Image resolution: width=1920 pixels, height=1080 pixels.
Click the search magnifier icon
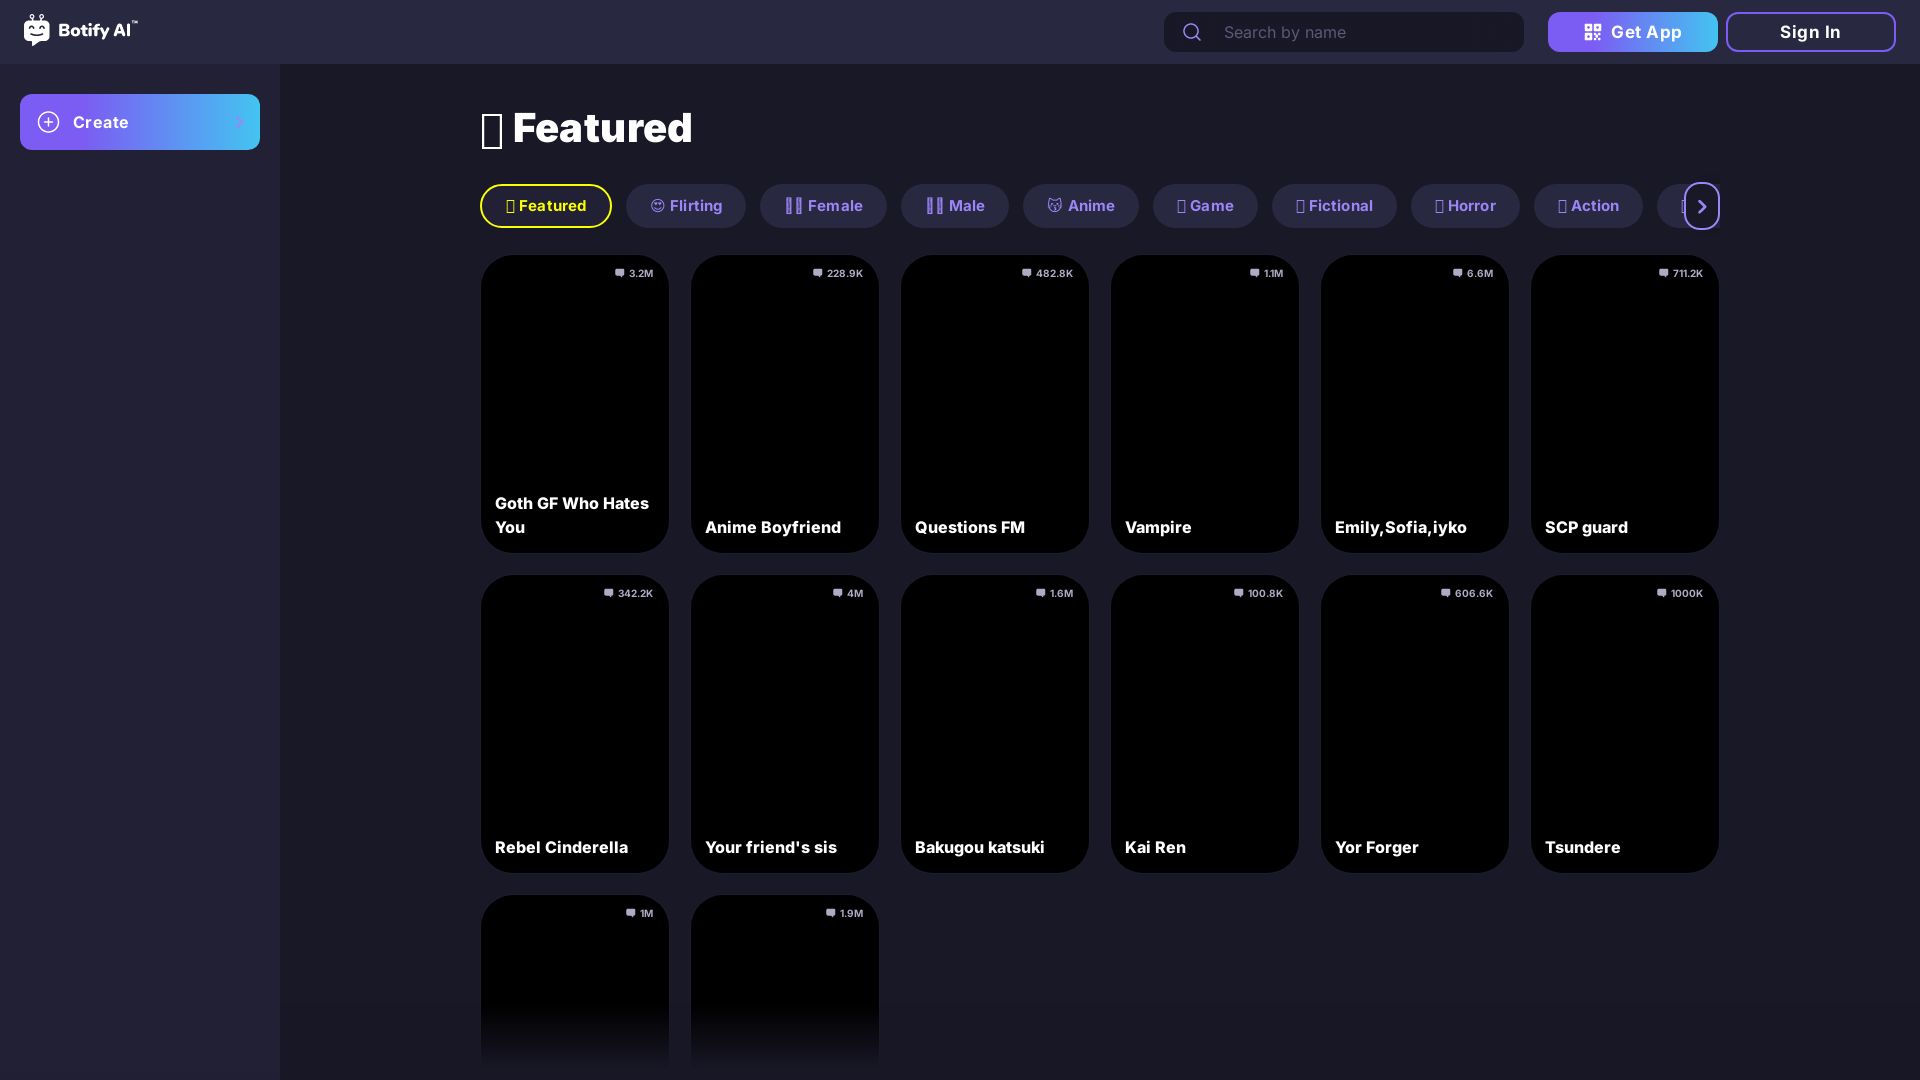1192,32
